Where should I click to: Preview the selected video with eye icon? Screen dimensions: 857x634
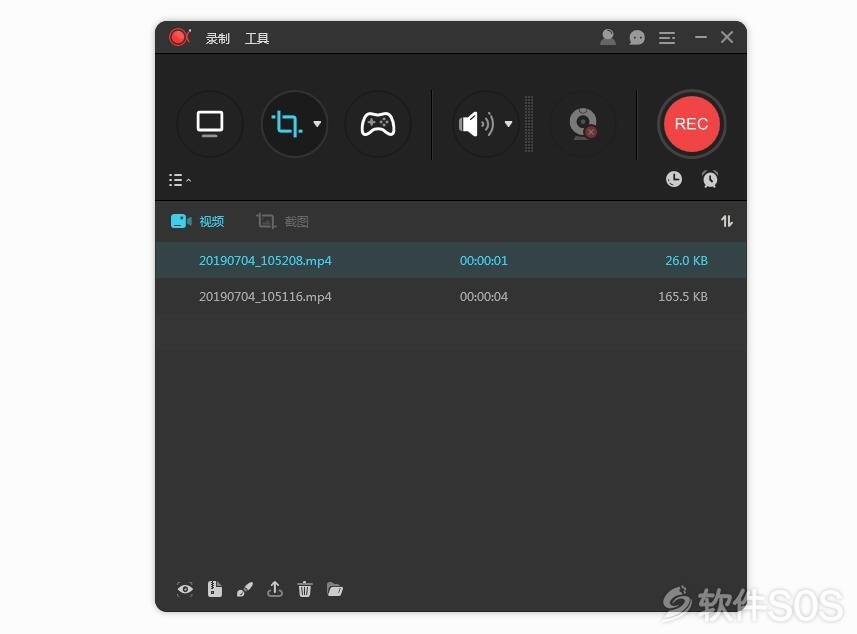pyautogui.click(x=185, y=589)
